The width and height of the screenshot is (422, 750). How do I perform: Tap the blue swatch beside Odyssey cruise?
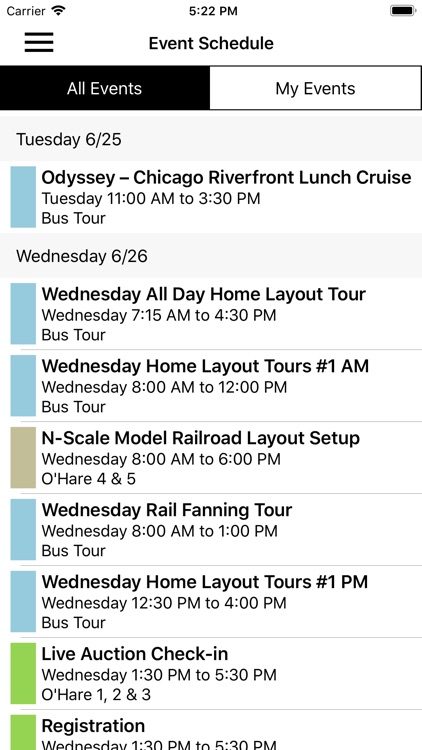23,197
